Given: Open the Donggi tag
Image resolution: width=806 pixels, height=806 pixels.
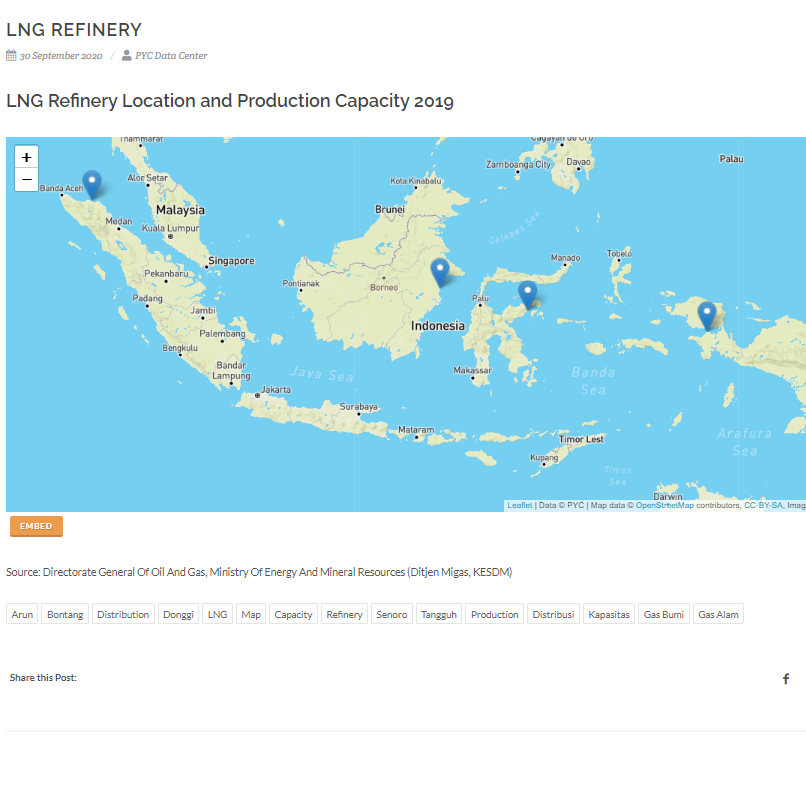Looking at the screenshot, I should (x=178, y=614).
